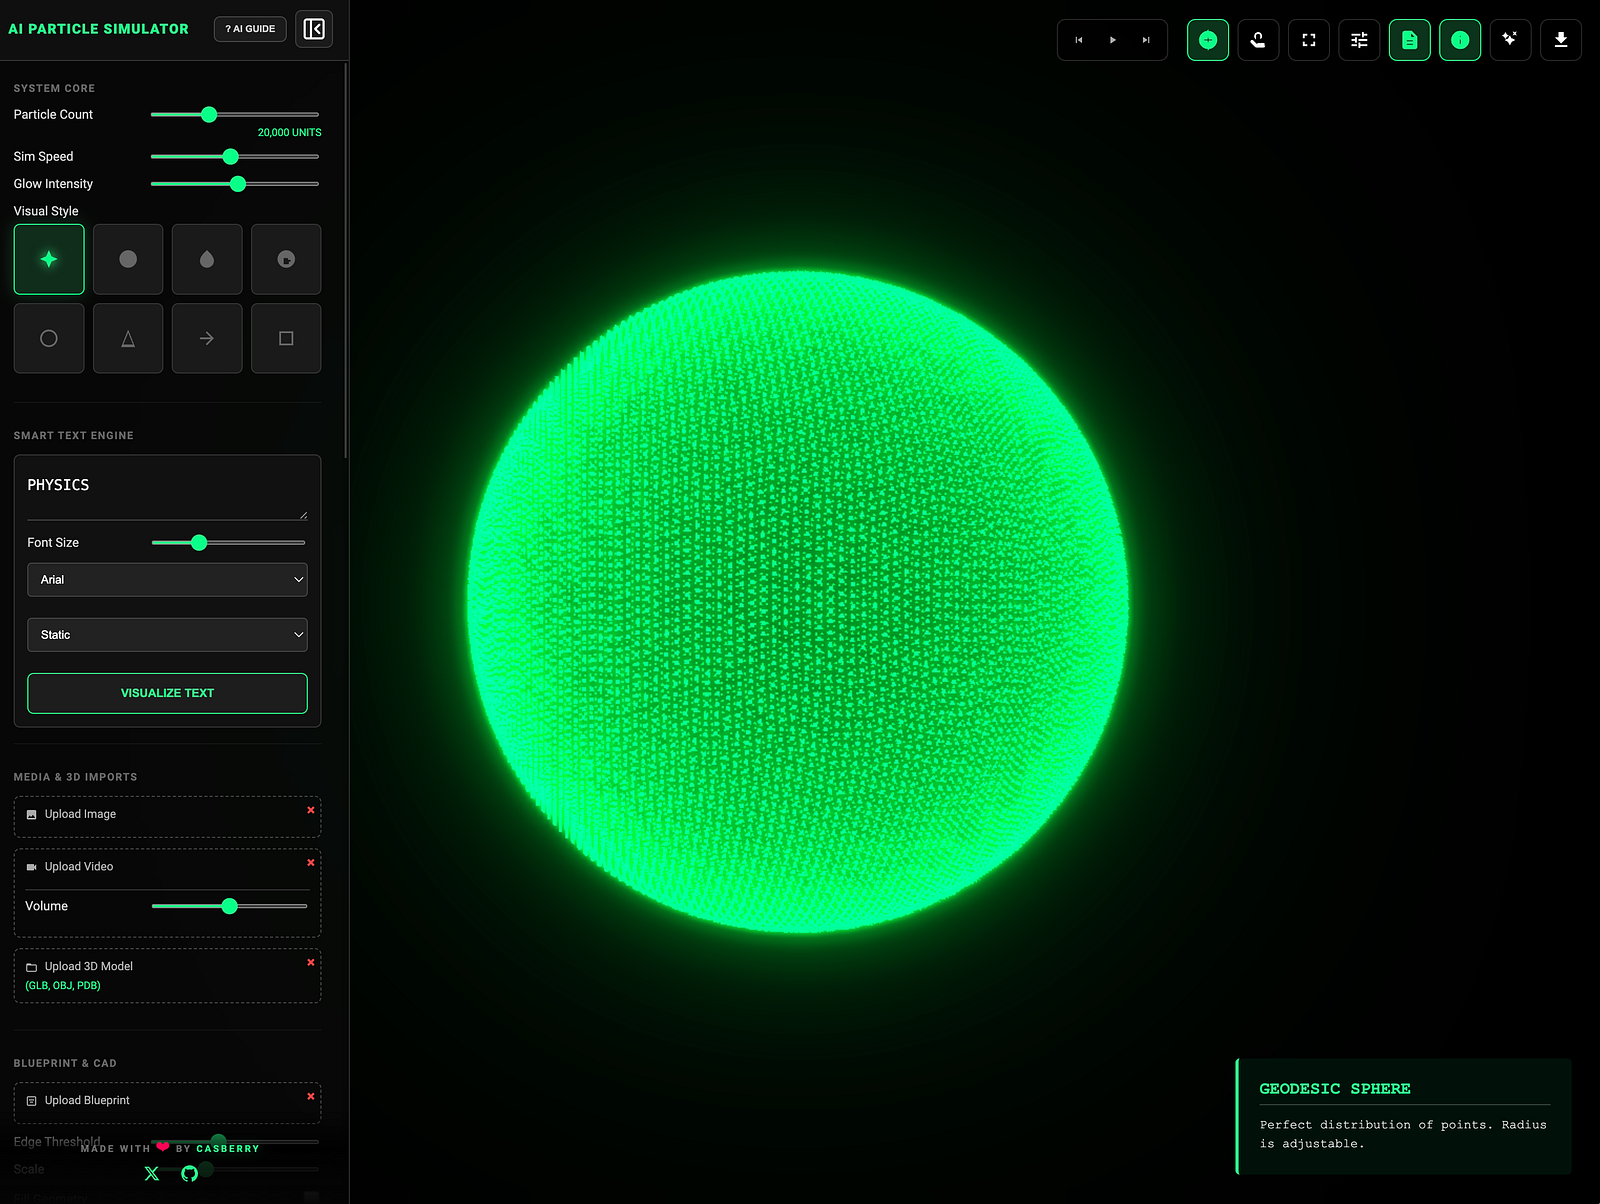
Task: Open the tune settings sliders icon
Action: click(1359, 40)
